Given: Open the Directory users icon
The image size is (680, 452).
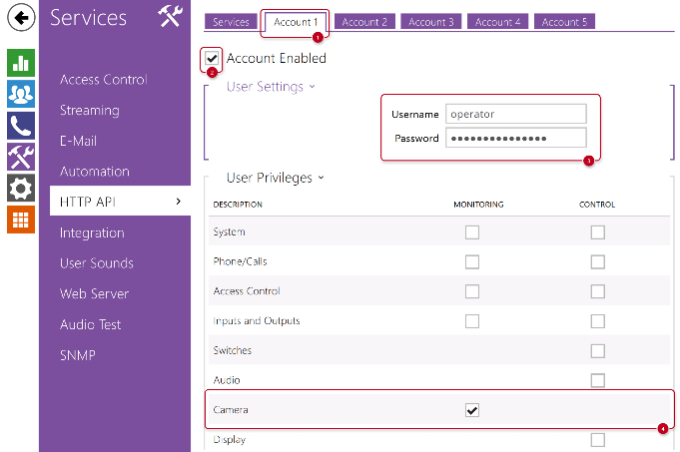Looking at the screenshot, I should (21, 94).
